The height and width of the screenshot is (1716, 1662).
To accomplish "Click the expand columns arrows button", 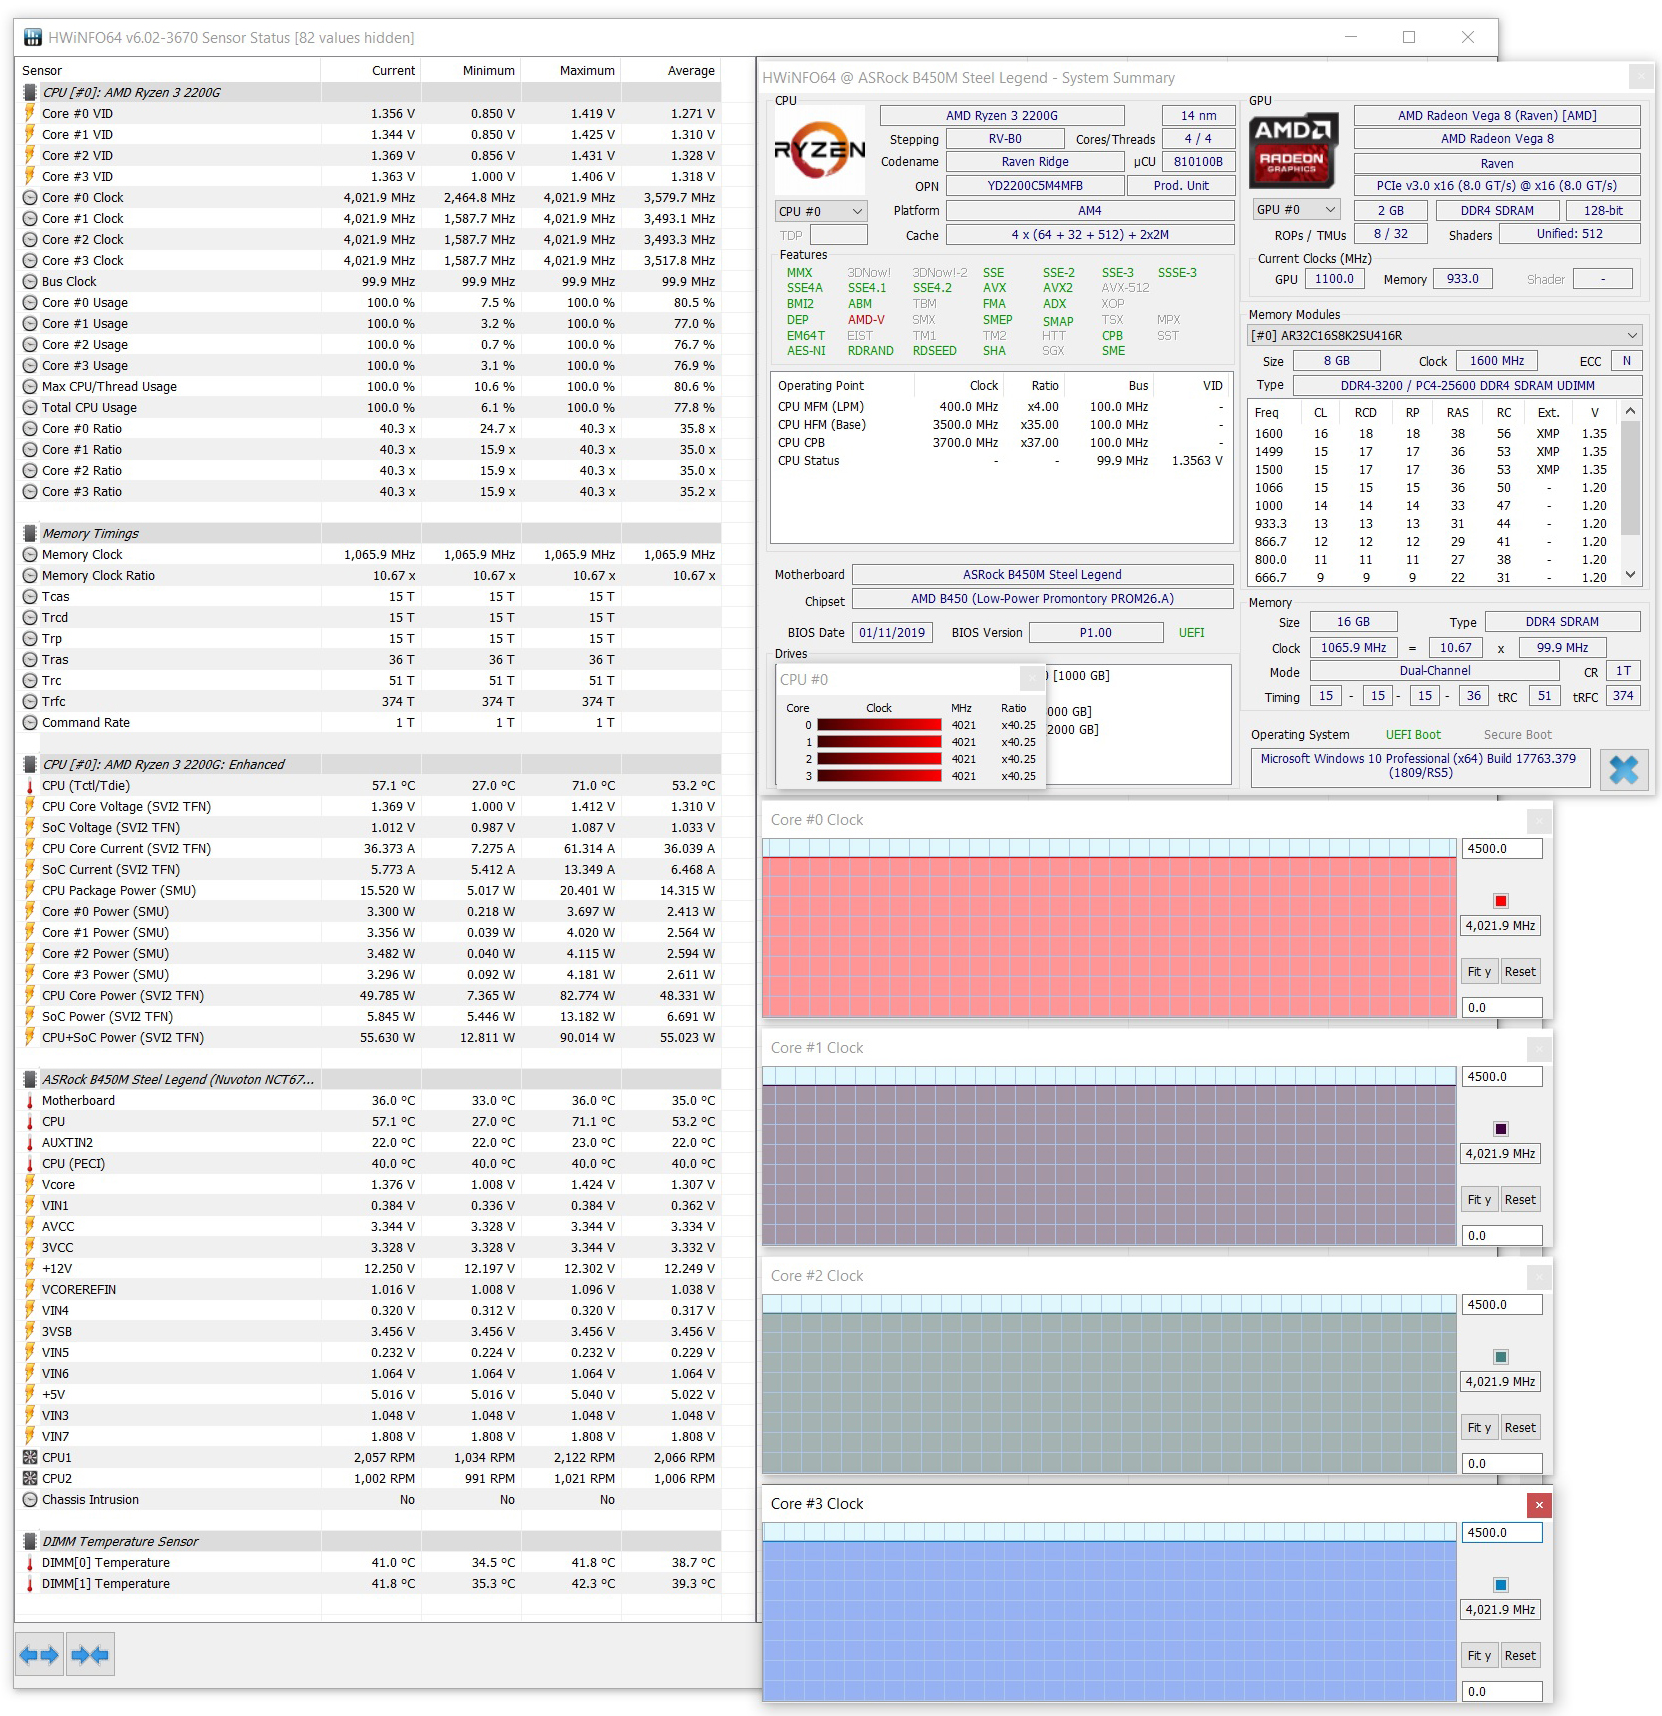I will (x=40, y=1655).
